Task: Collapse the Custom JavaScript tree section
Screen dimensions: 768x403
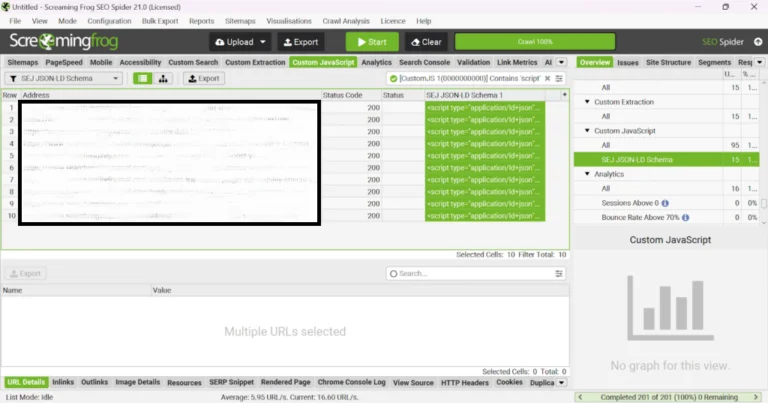Action: (588, 131)
